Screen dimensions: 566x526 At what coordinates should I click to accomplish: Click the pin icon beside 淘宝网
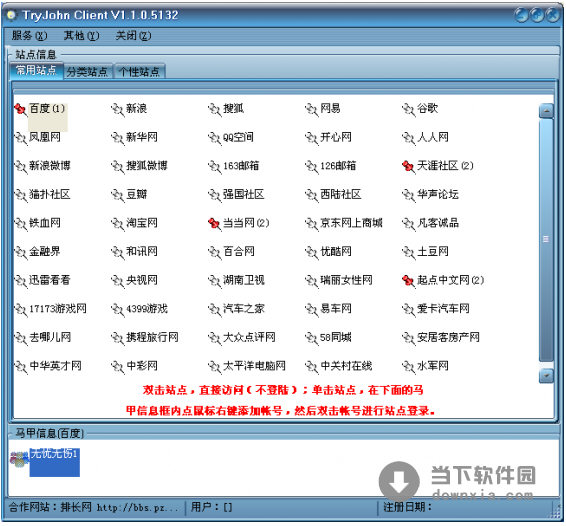pyautogui.click(x=117, y=224)
